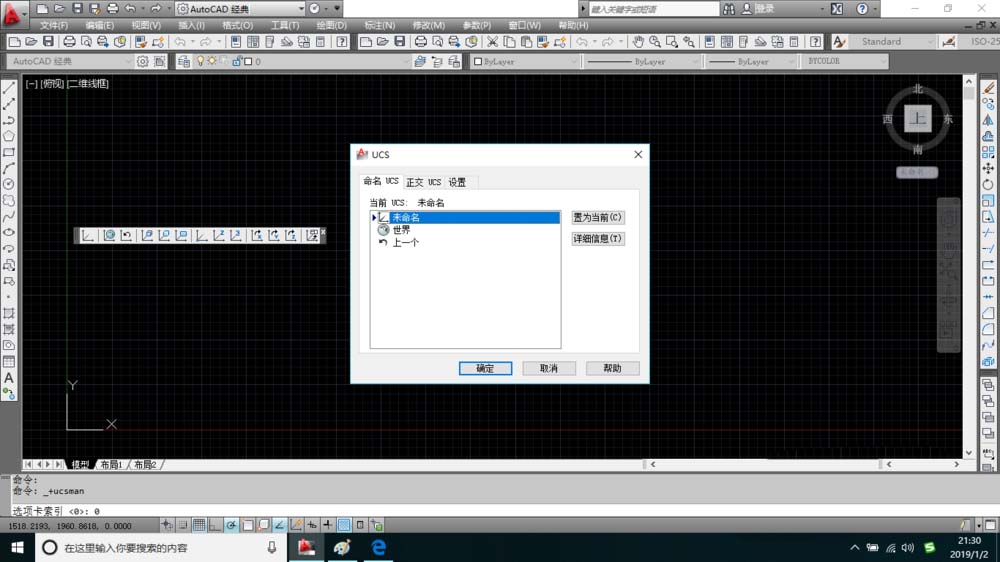1000x562 pixels.
Task: Select the Rectangle draw tool
Action: coord(9,152)
